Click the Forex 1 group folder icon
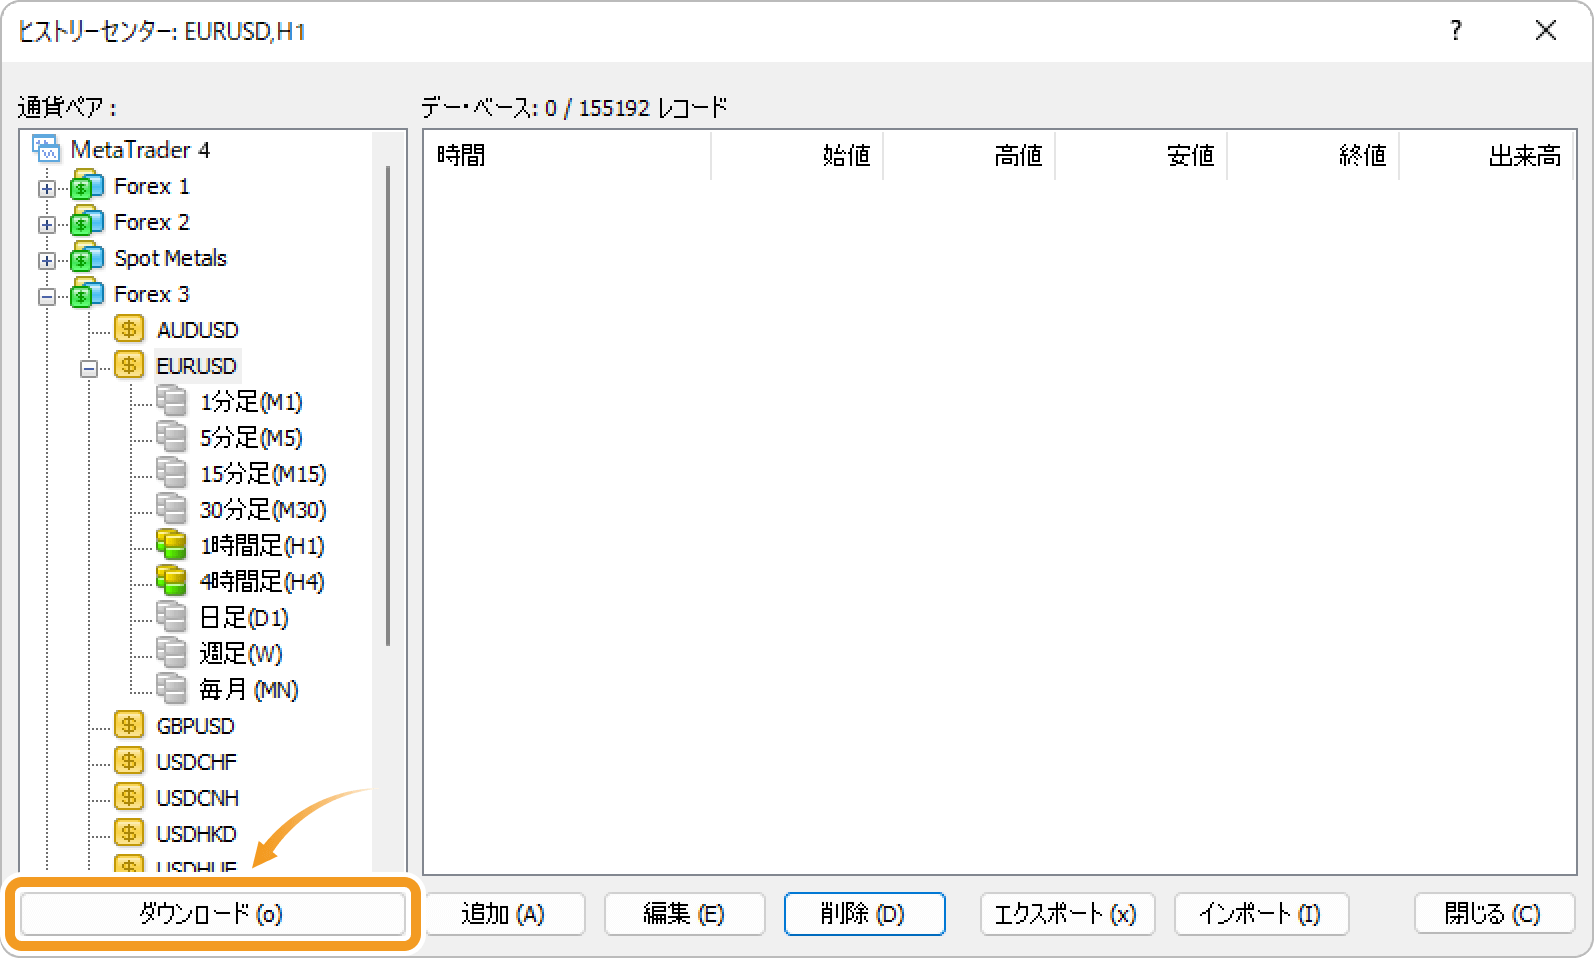The width and height of the screenshot is (1594, 958). point(87,186)
